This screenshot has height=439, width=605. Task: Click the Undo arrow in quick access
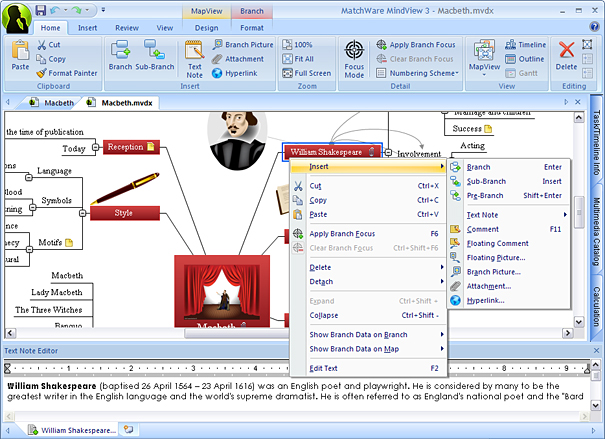(56, 10)
